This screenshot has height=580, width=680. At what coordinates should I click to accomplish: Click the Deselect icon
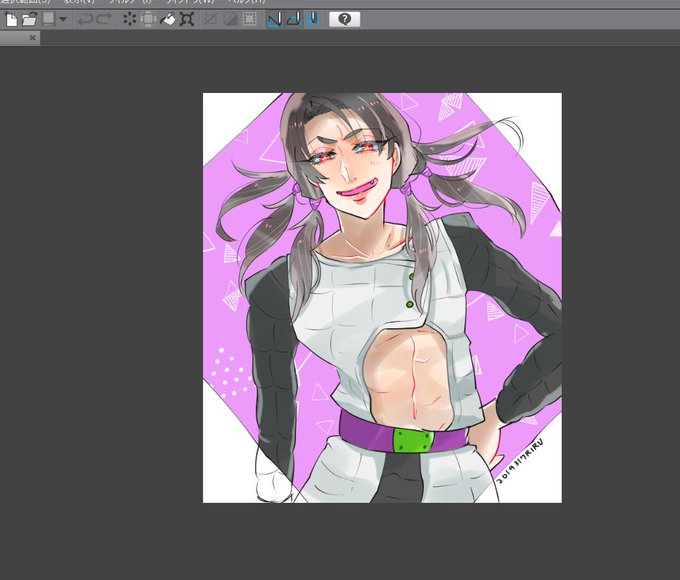(x=210, y=20)
